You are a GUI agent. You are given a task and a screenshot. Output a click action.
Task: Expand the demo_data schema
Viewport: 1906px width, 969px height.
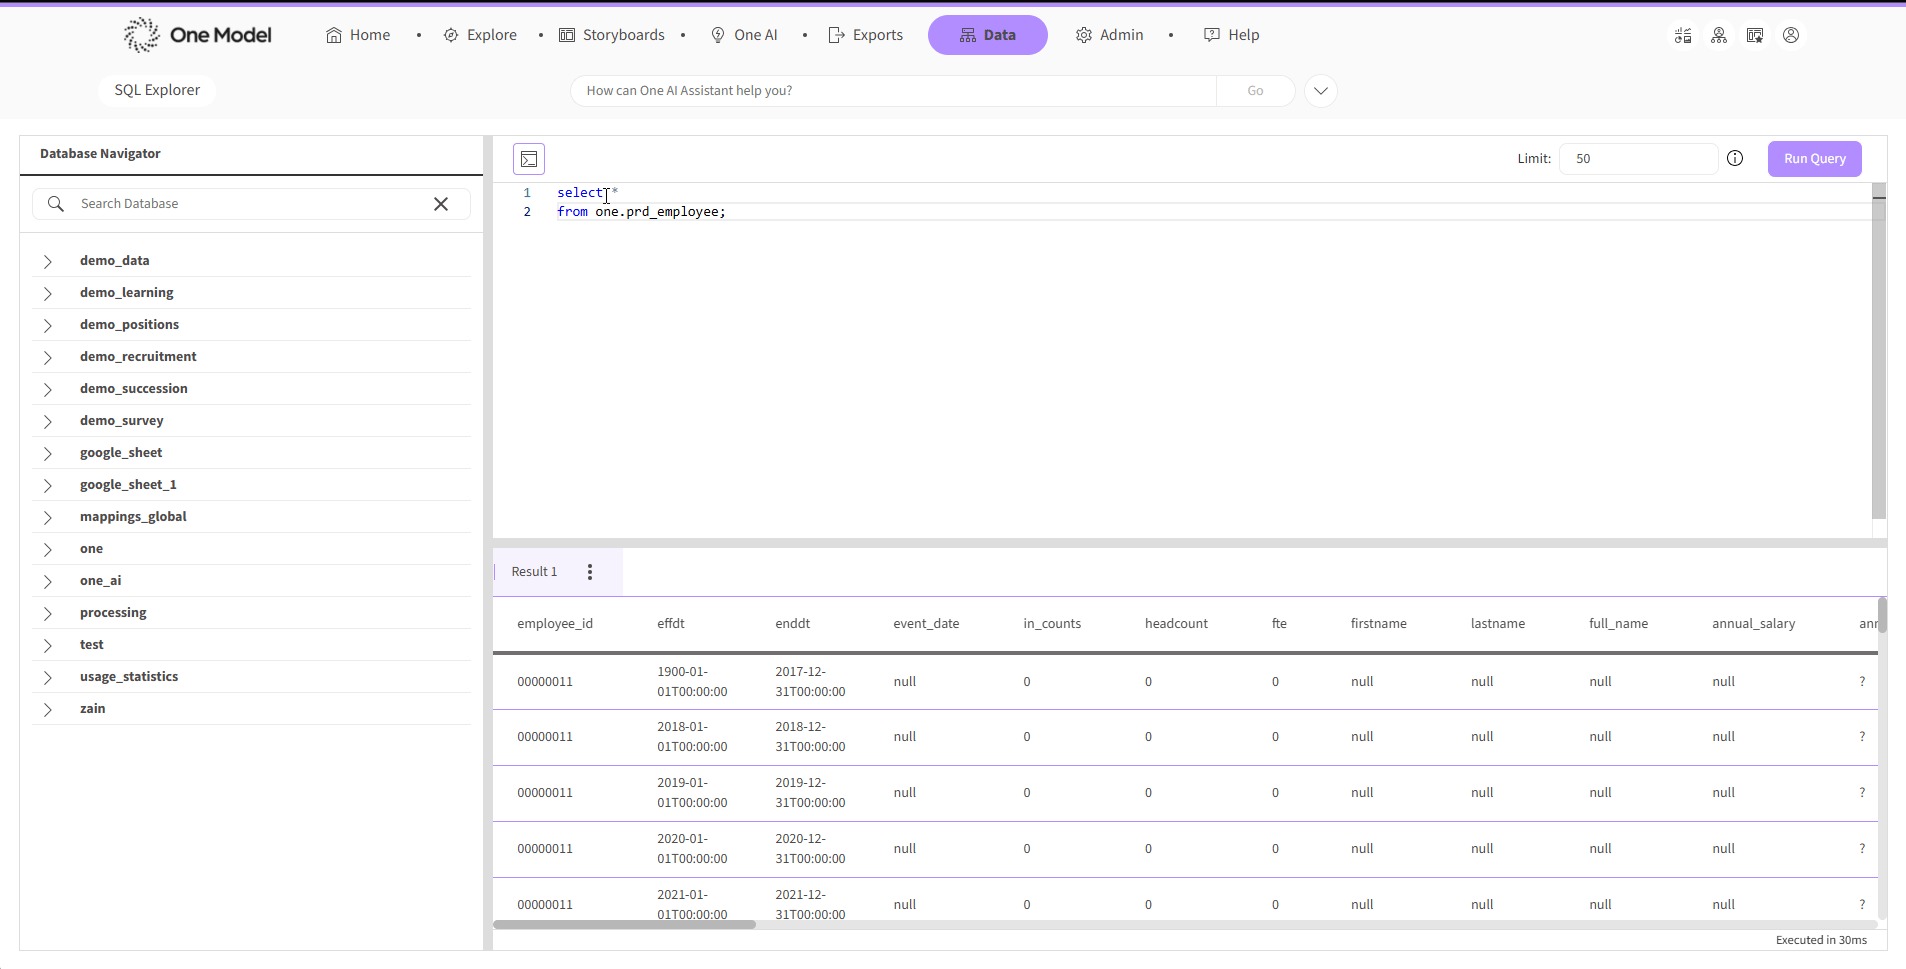48,261
